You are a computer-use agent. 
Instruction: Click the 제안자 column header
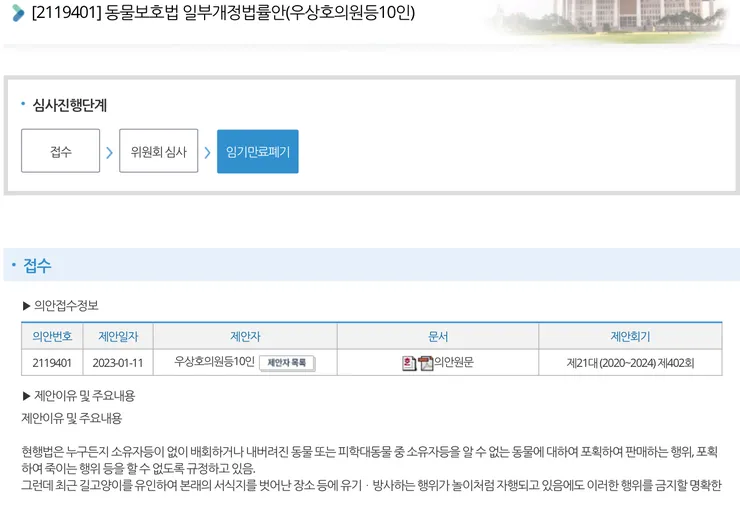(245, 336)
